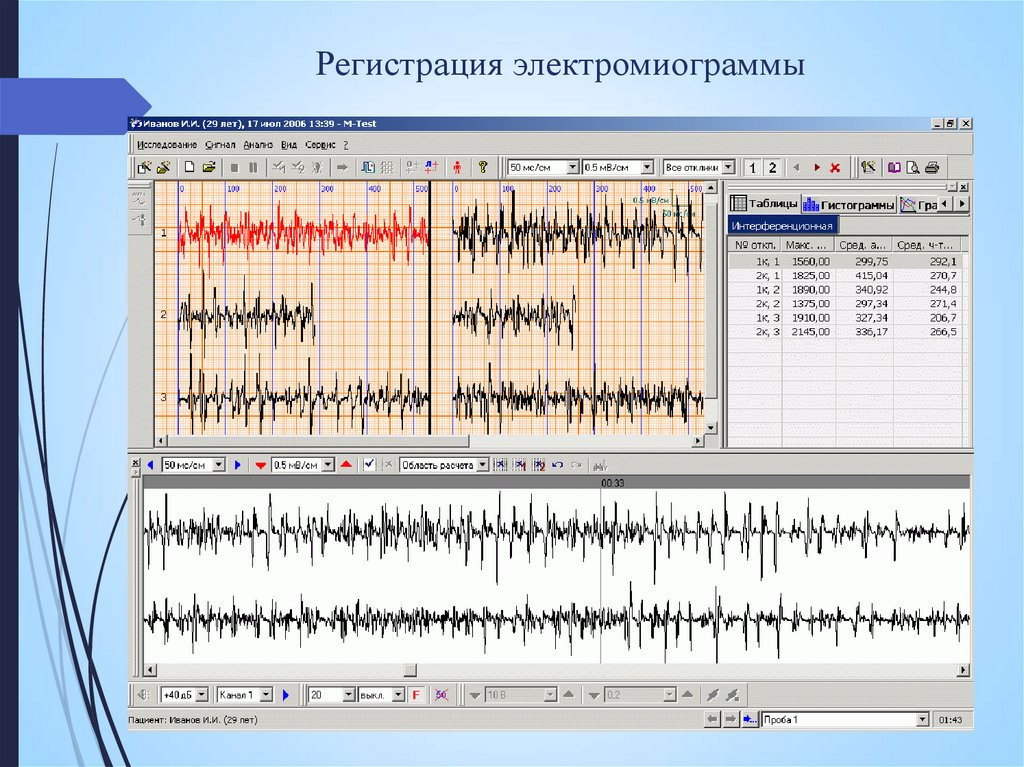Click the blue right arrow to increase sweep

(238, 465)
